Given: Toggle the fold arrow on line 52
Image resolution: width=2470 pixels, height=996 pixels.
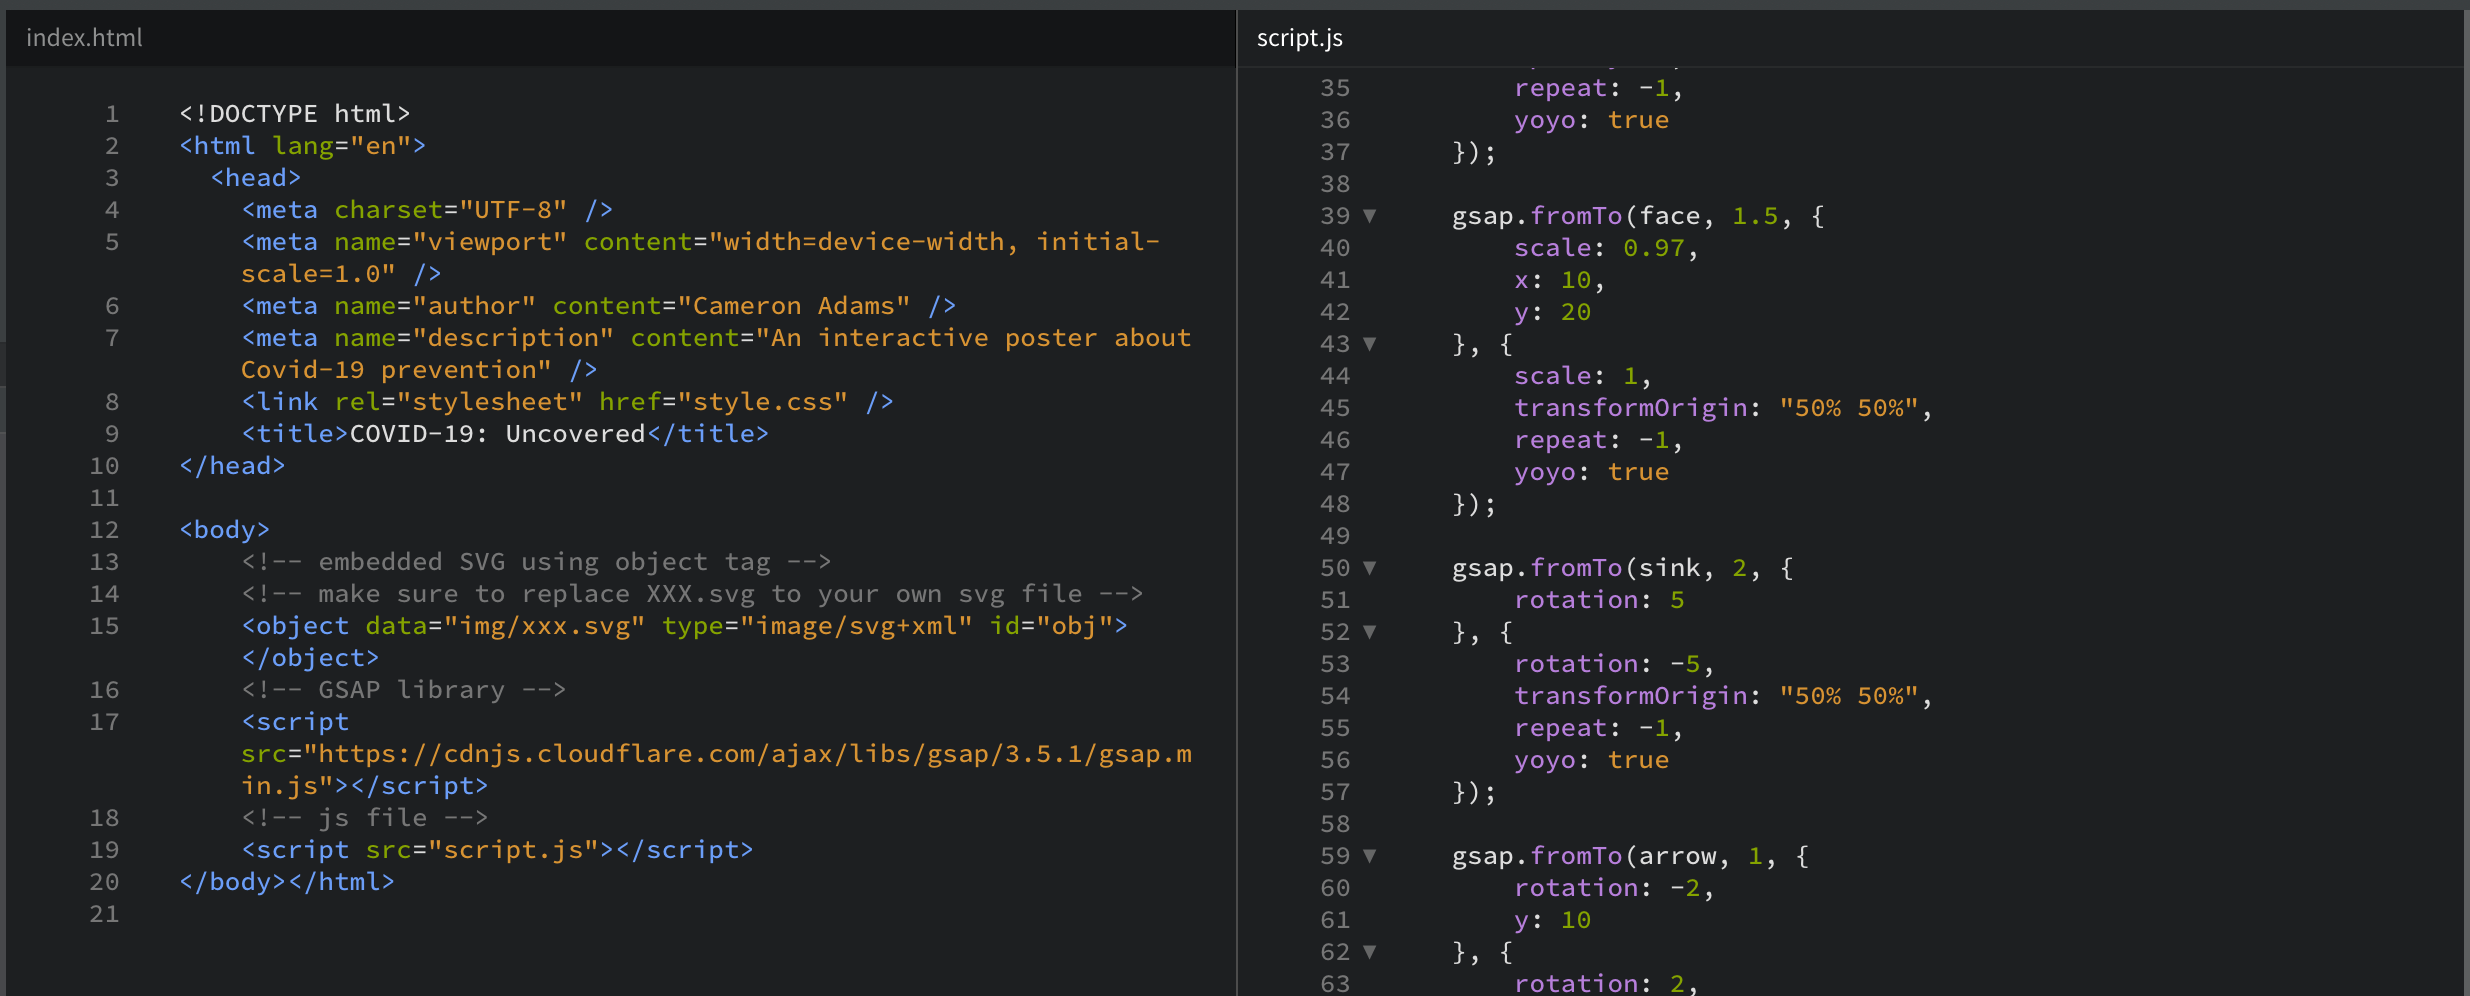Looking at the screenshot, I should 1370,632.
